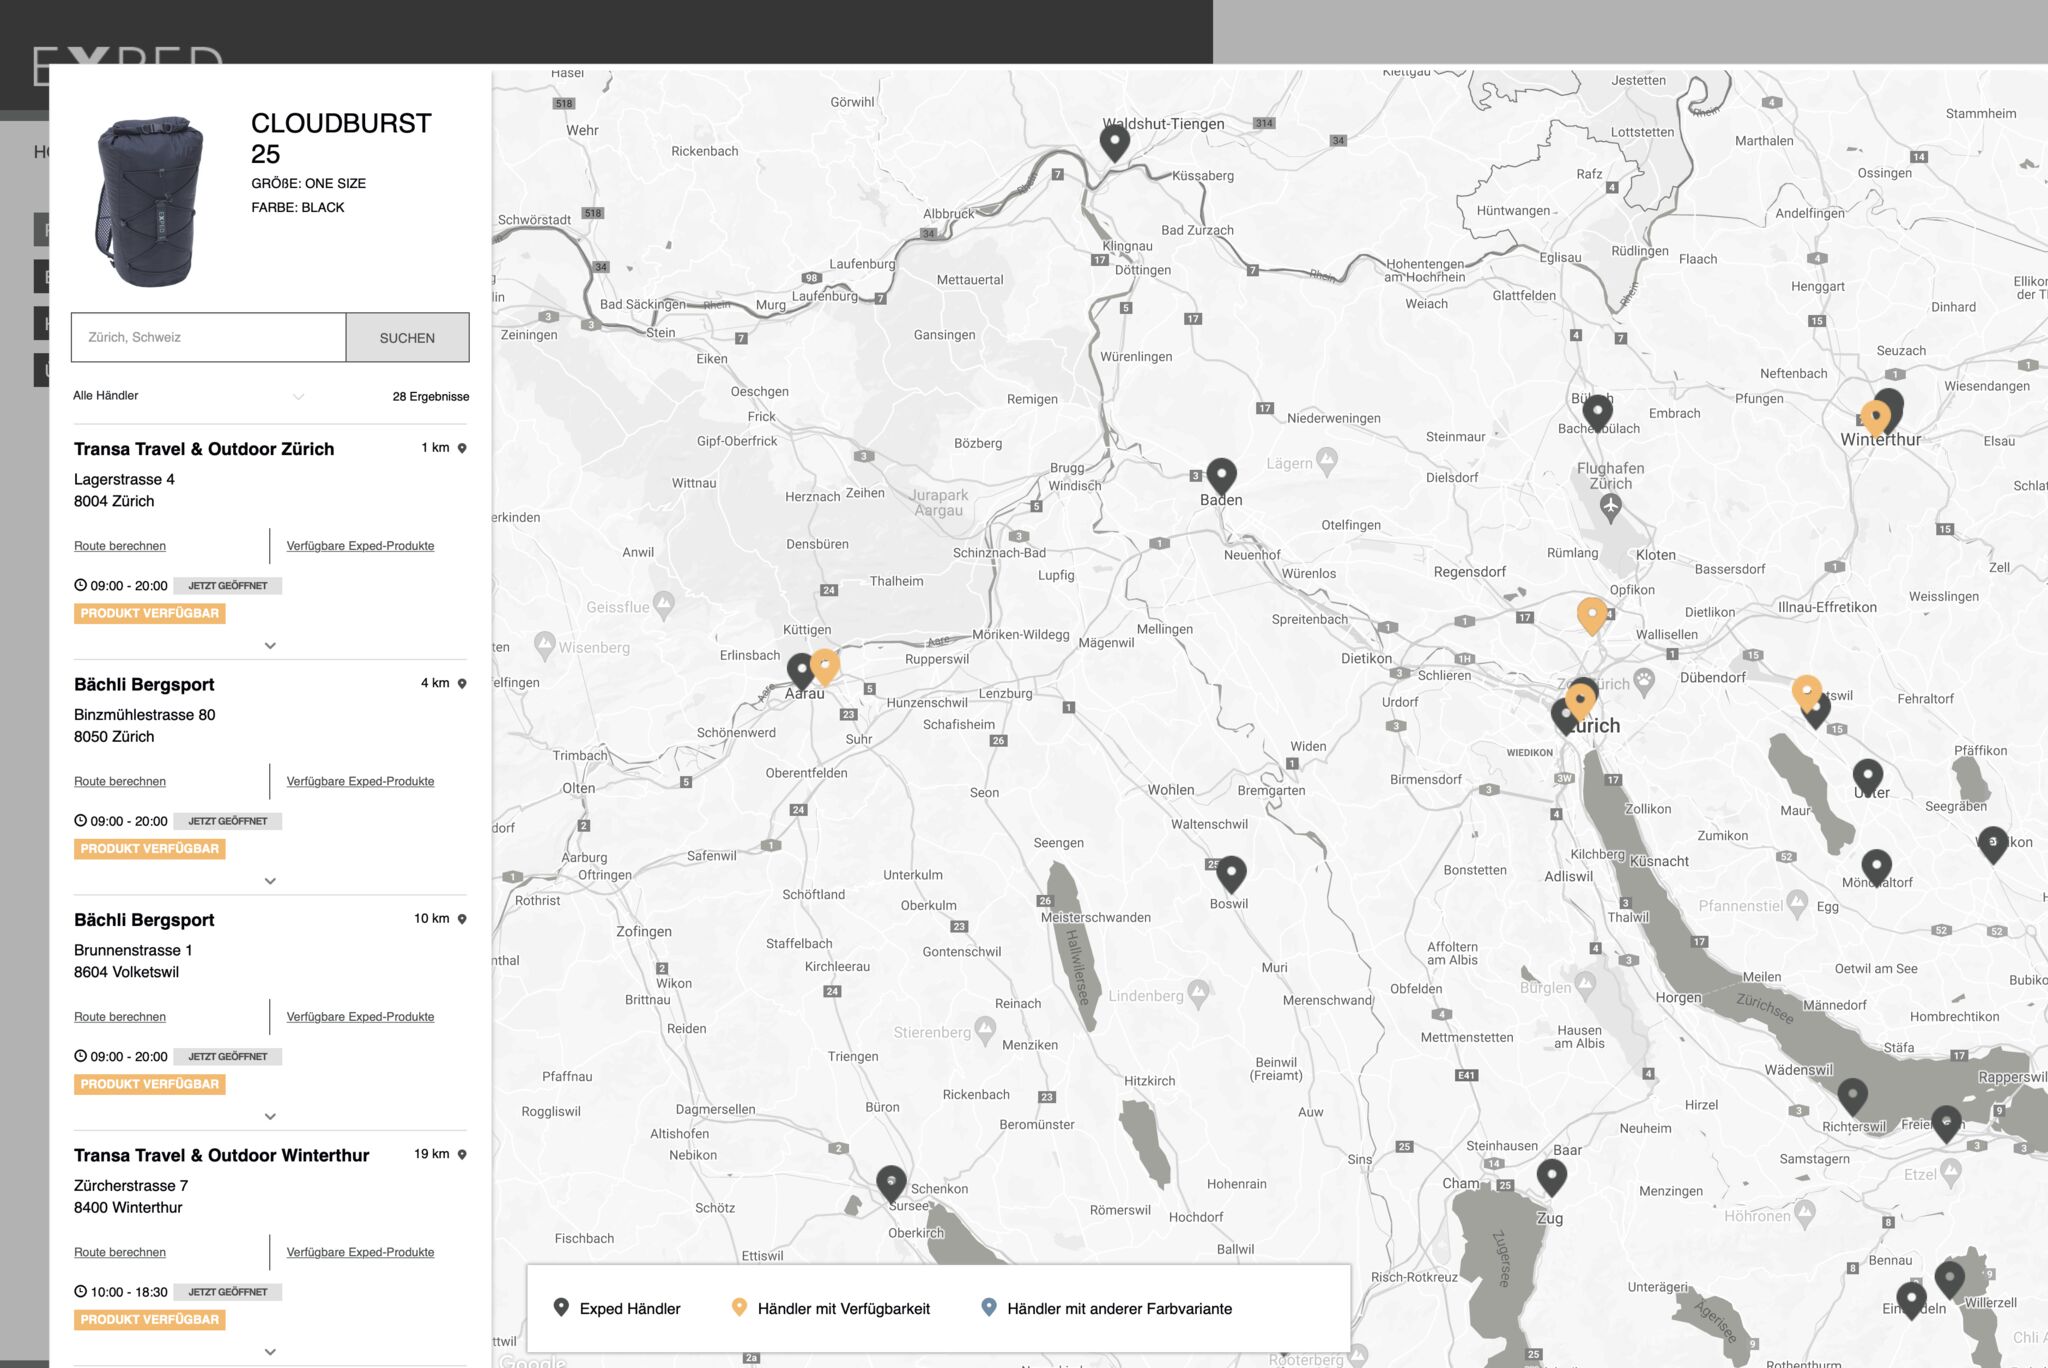Click the Händler mit Verfügbarkeit legend entry
The image size is (2048, 1368).
[x=831, y=1309]
